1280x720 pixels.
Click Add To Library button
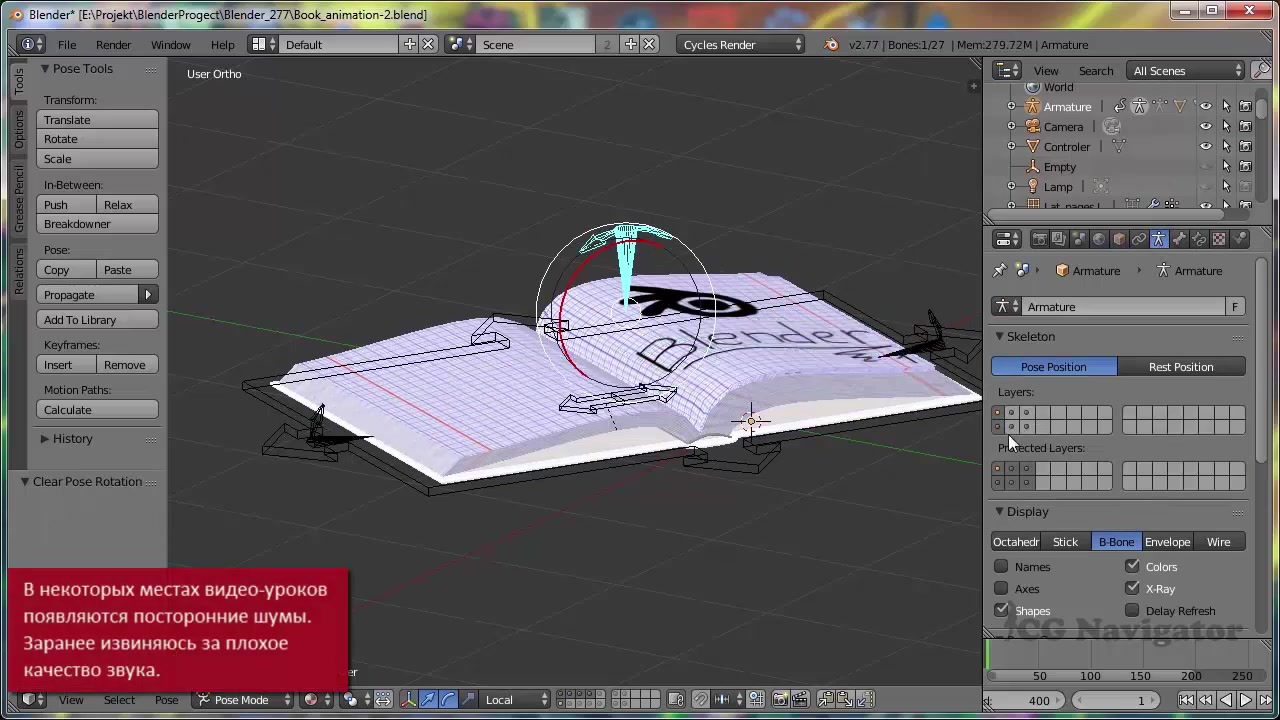pyautogui.click(x=98, y=319)
